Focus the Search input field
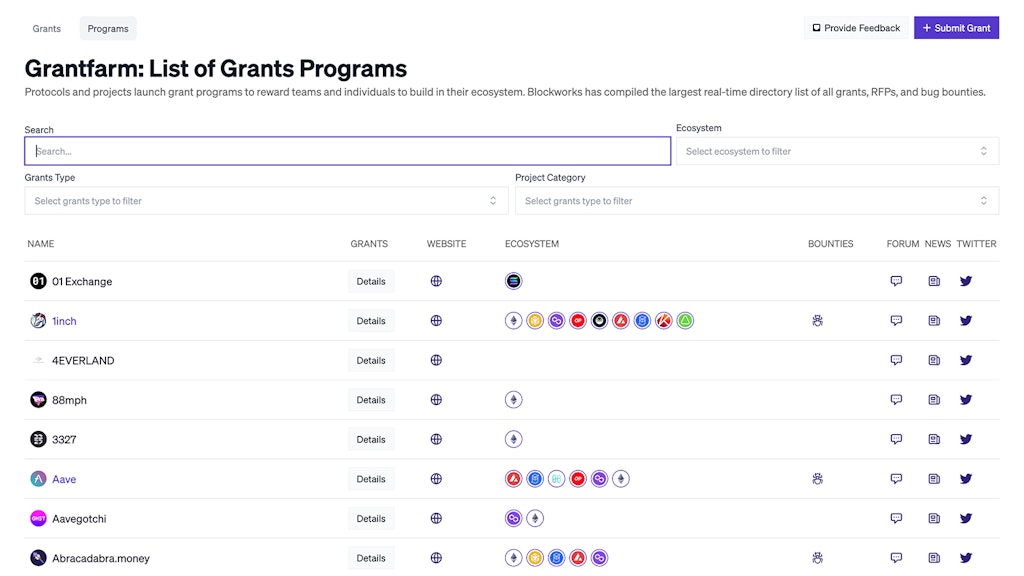1024x576 pixels. pyautogui.click(x=347, y=151)
